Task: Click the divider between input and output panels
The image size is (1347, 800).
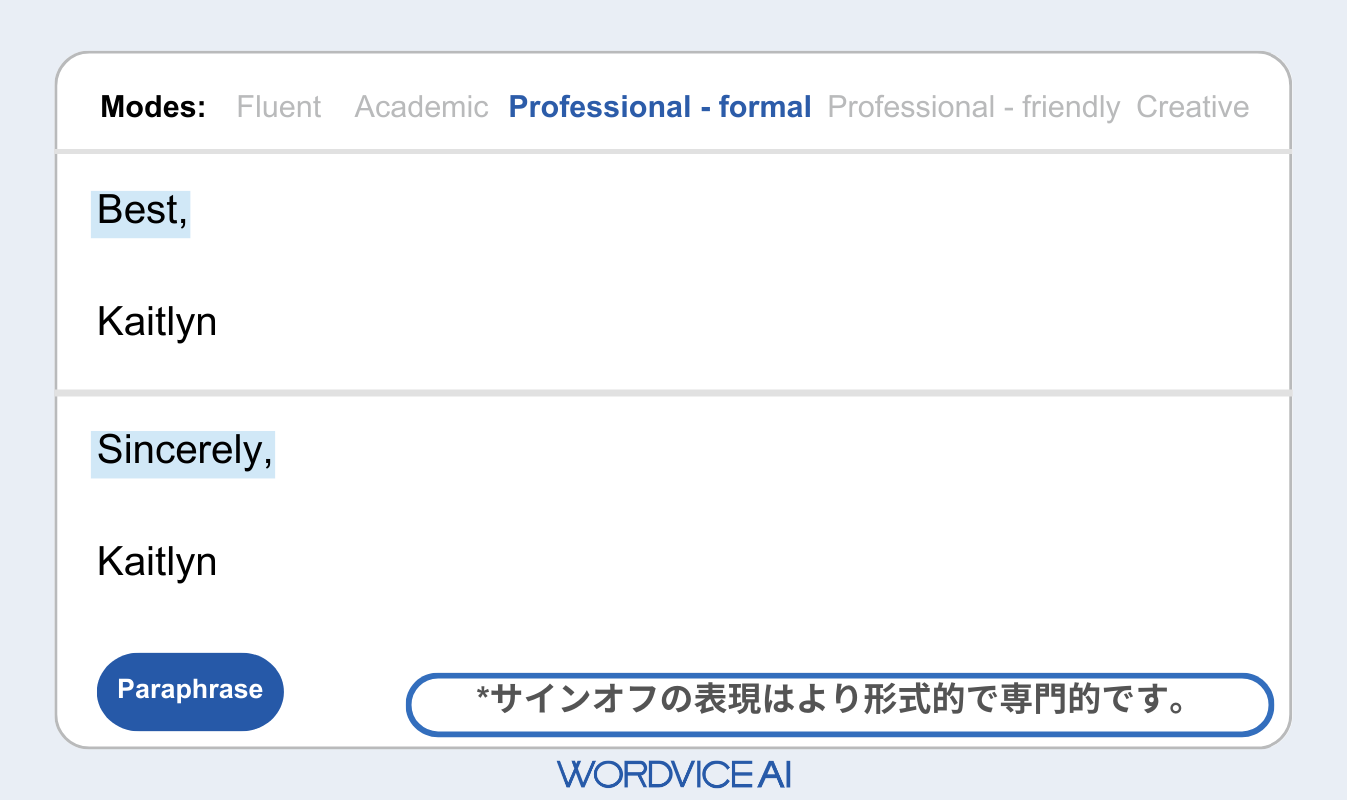Action: point(673,393)
